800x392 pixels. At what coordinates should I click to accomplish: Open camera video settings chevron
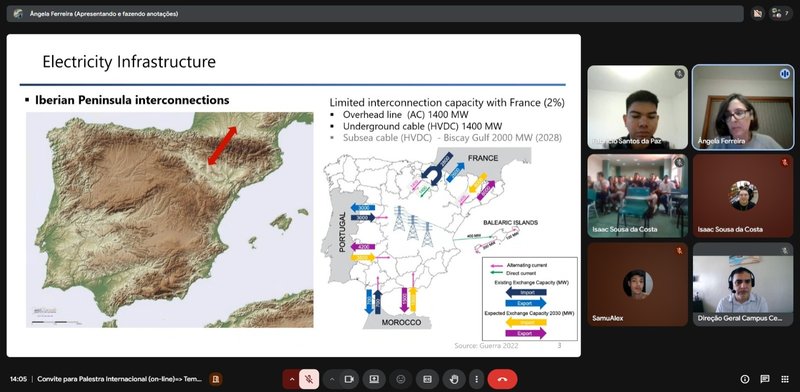click(332, 379)
